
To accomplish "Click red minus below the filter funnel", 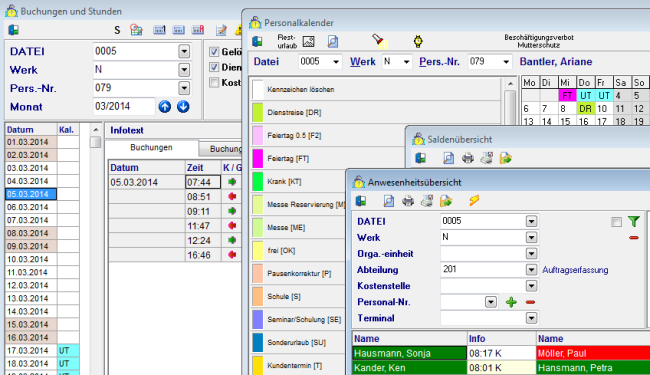I will tap(634, 238).
